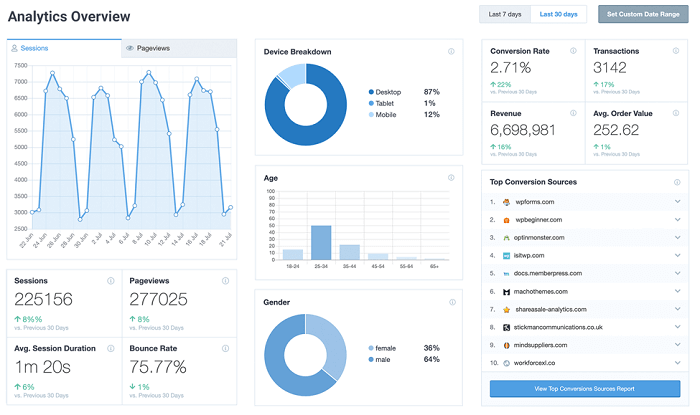Screen dimensions: 700x415
Task: Click the 35-44 age bar
Action: [350, 252]
